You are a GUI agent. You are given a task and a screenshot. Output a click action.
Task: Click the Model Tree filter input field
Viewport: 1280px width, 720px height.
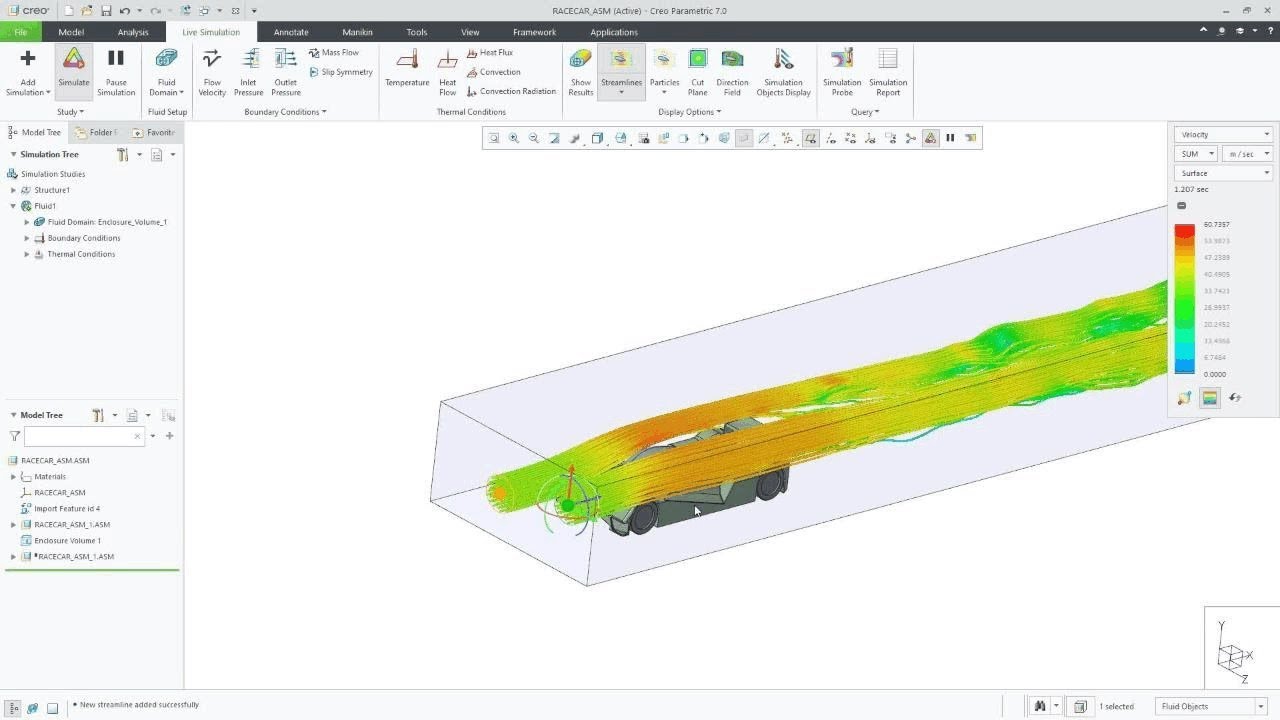point(84,436)
